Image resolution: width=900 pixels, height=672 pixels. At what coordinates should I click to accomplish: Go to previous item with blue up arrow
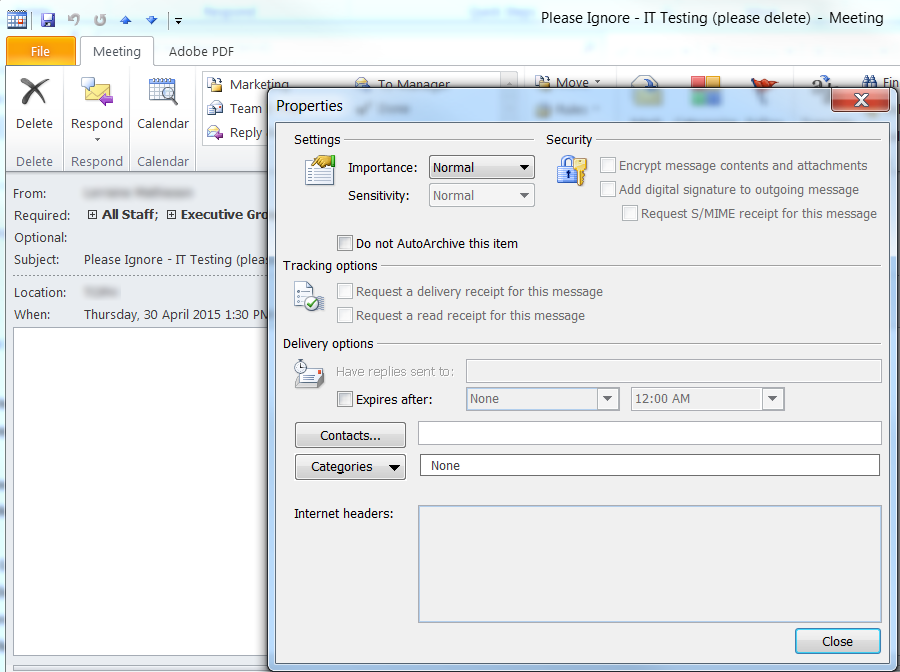pos(126,20)
